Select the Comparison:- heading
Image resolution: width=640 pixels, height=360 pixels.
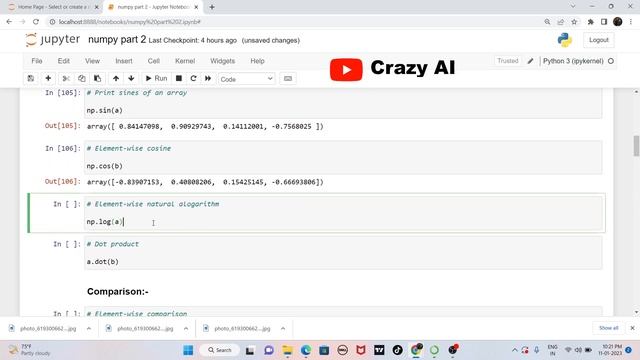click(118, 291)
